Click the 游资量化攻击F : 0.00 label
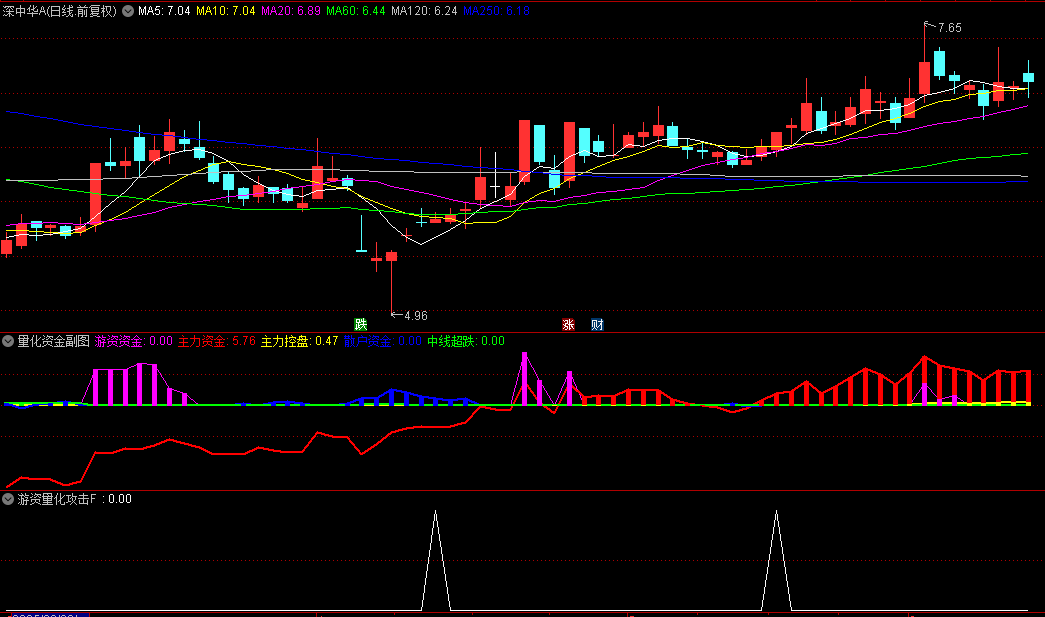The image size is (1045, 617). point(74,499)
